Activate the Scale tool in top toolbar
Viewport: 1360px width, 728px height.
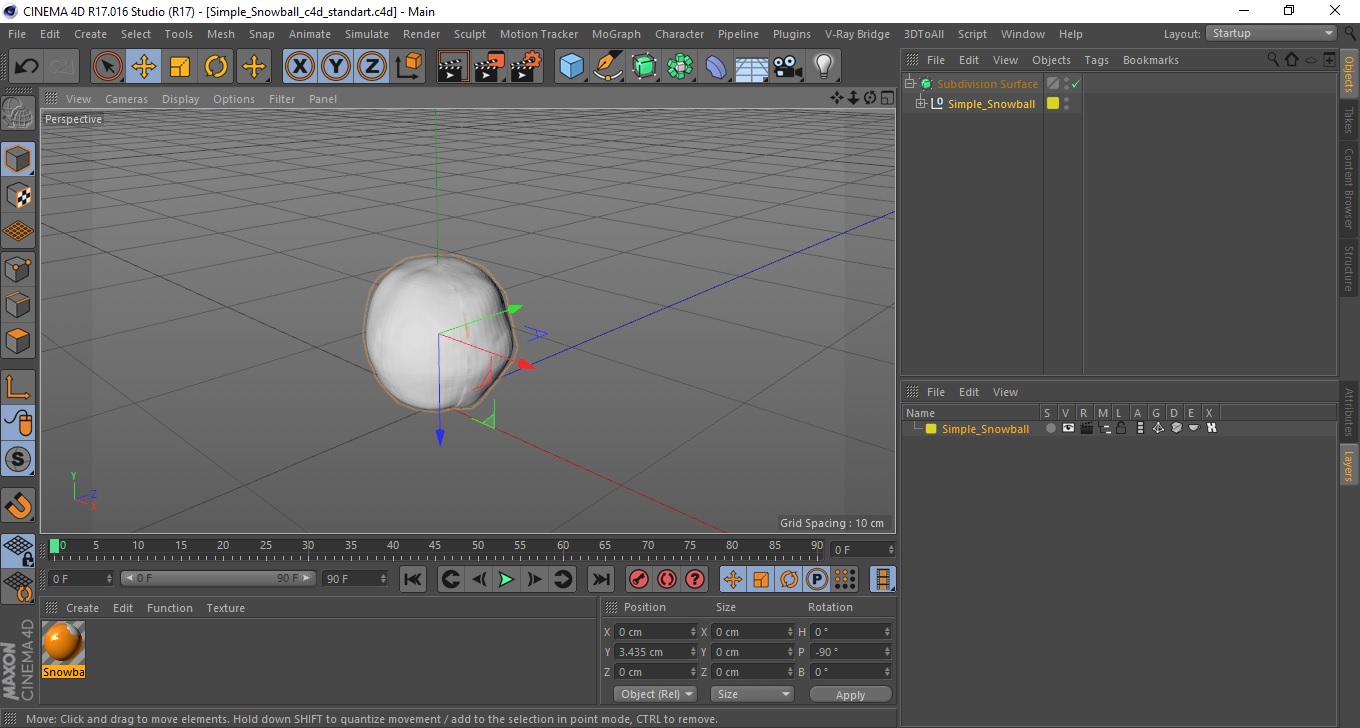tap(180, 67)
